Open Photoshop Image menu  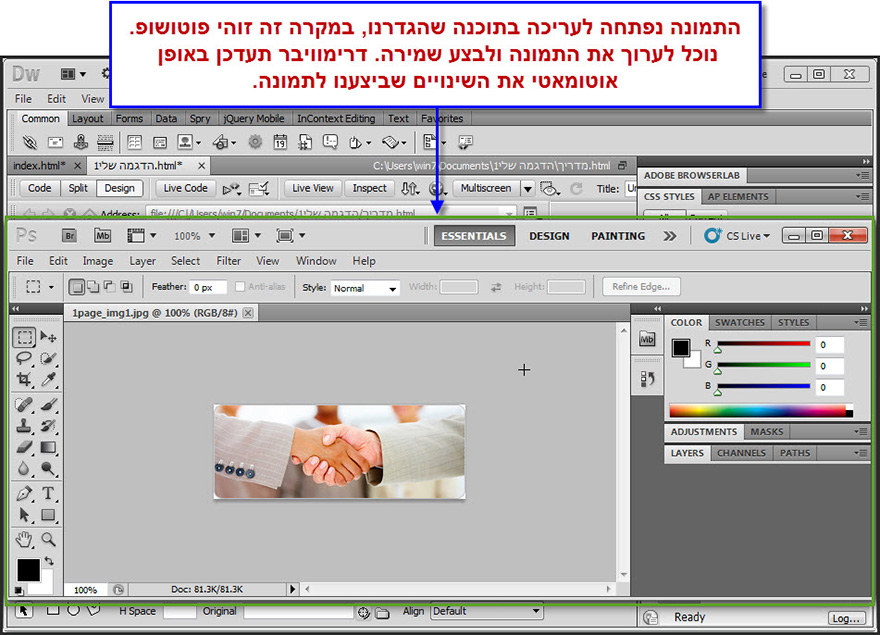98,261
